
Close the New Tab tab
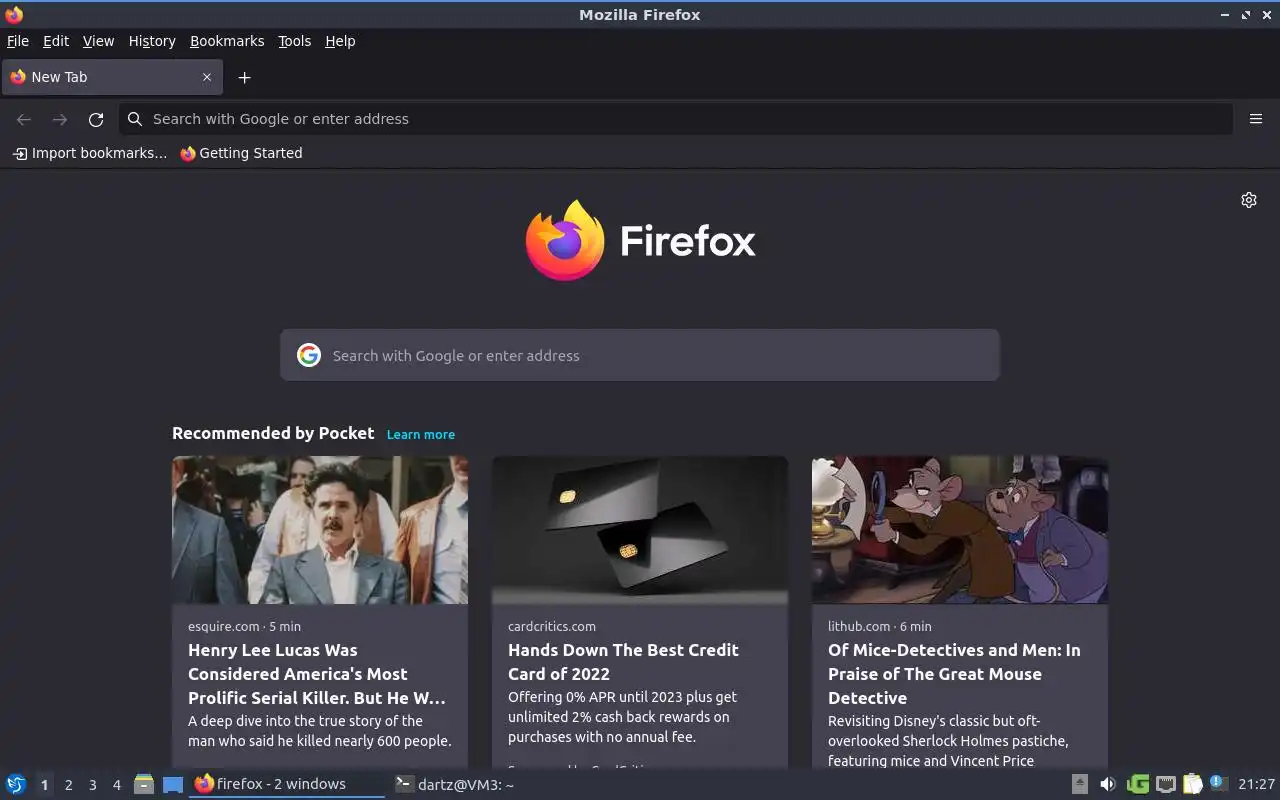click(207, 77)
